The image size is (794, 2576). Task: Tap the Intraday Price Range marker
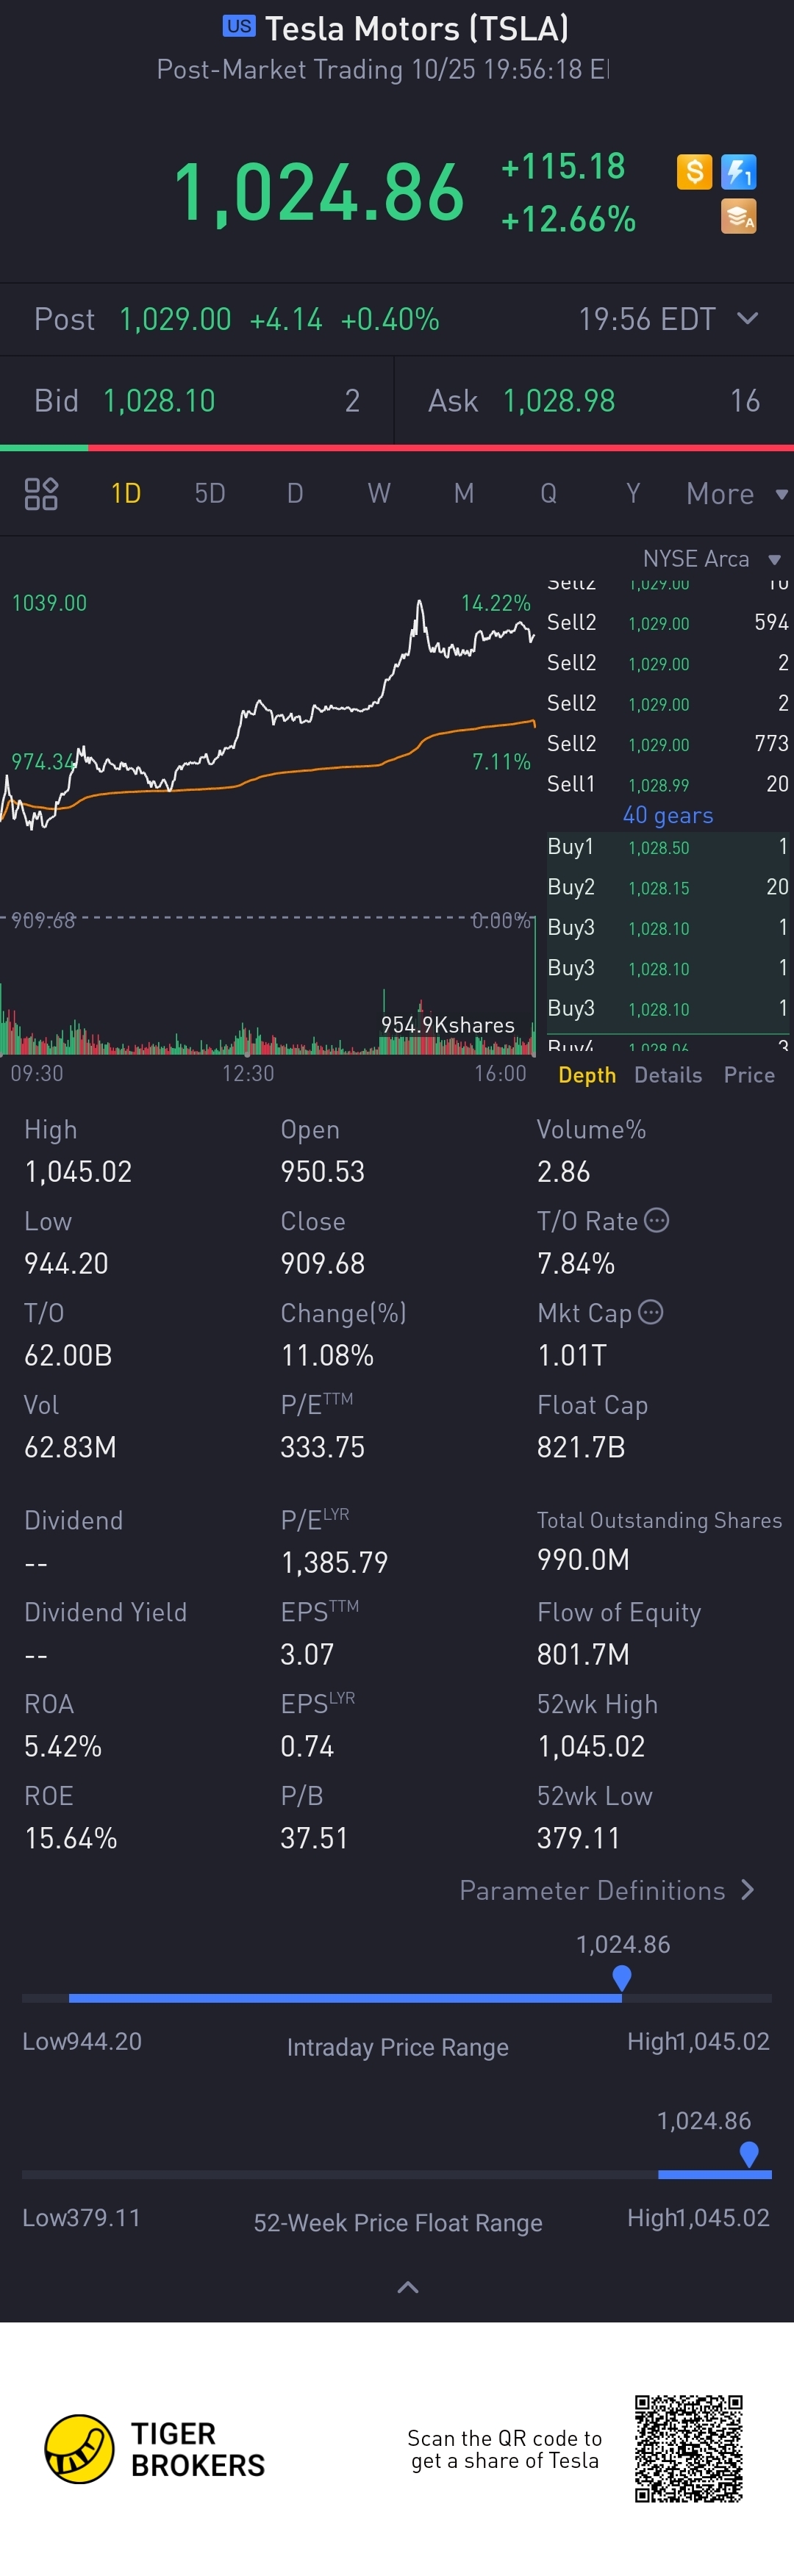pyautogui.click(x=621, y=1977)
